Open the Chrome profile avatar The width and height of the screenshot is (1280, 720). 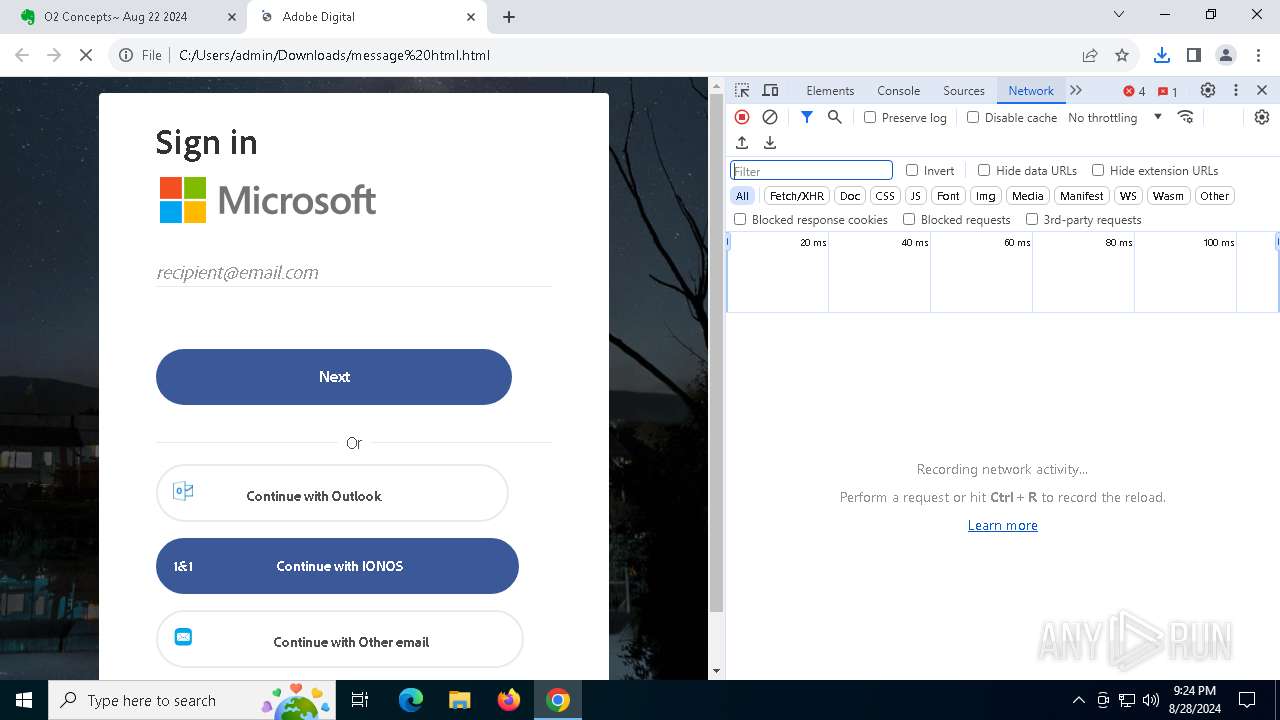click(x=1226, y=55)
